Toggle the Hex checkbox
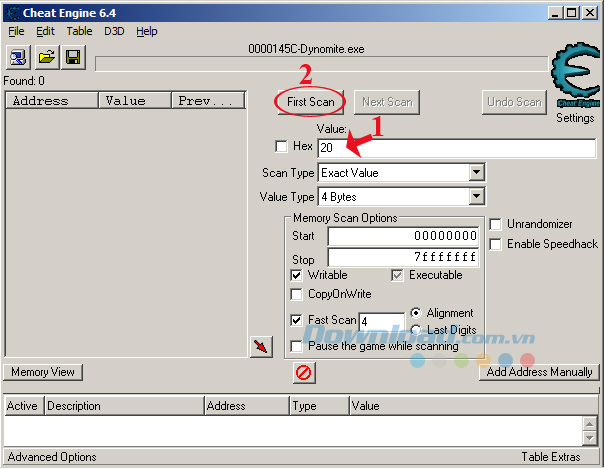This screenshot has width=604, height=469. click(281, 146)
